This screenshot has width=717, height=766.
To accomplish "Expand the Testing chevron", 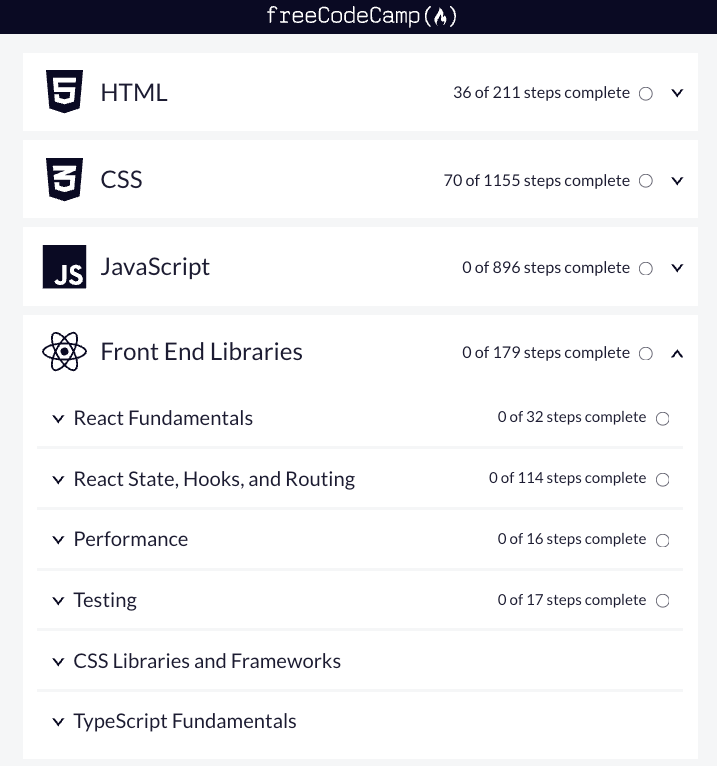I will 58,601.
